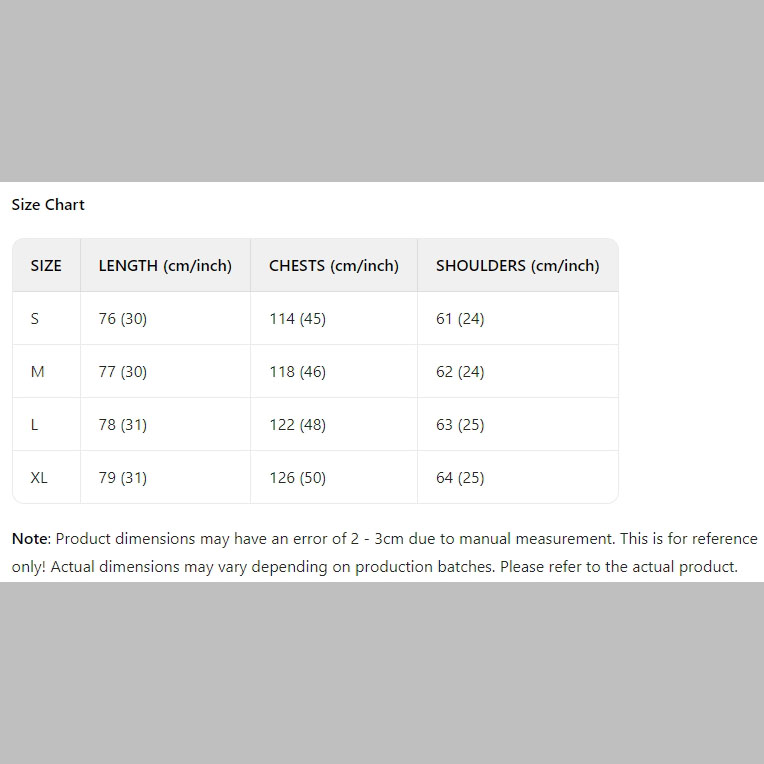Select the 77 (30) length cell
The height and width of the screenshot is (764, 764).
[x=123, y=372]
